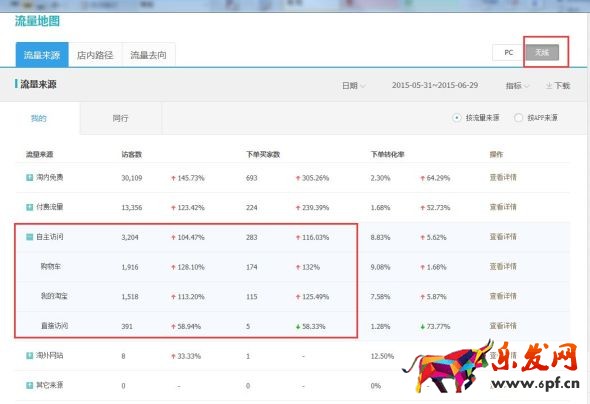This screenshot has height=404, width=590.
Task: View details for 淘内免费 row
Action: pyautogui.click(x=503, y=177)
